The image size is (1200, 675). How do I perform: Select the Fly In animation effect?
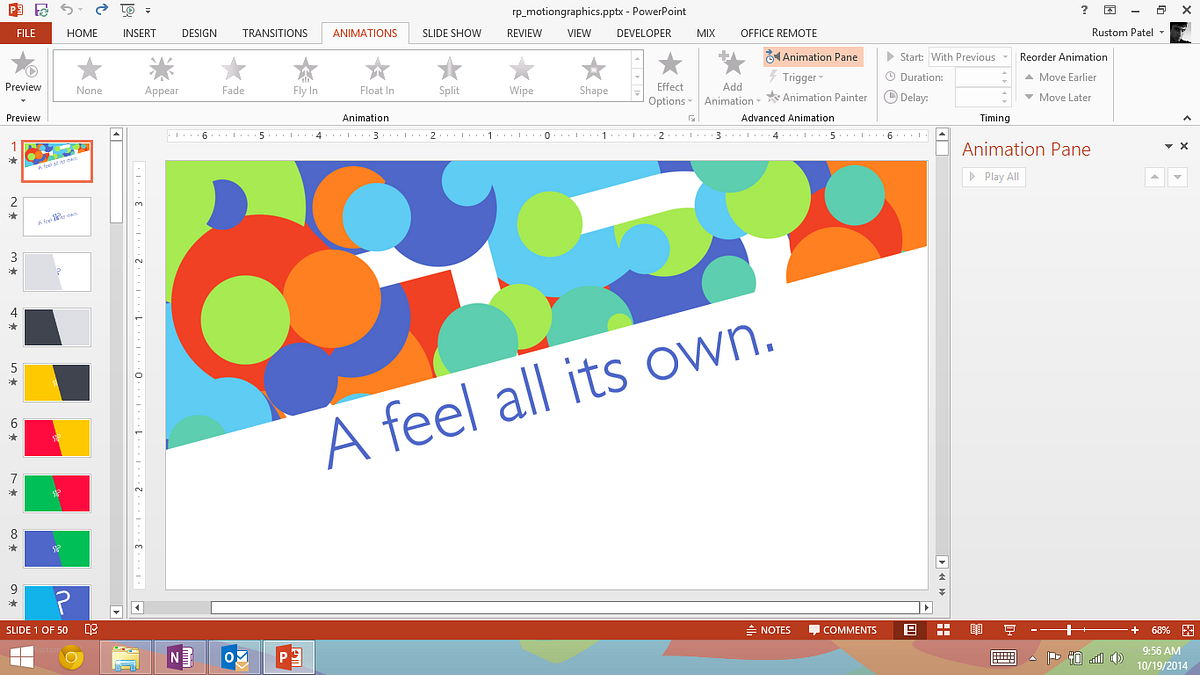[x=304, y=75]
